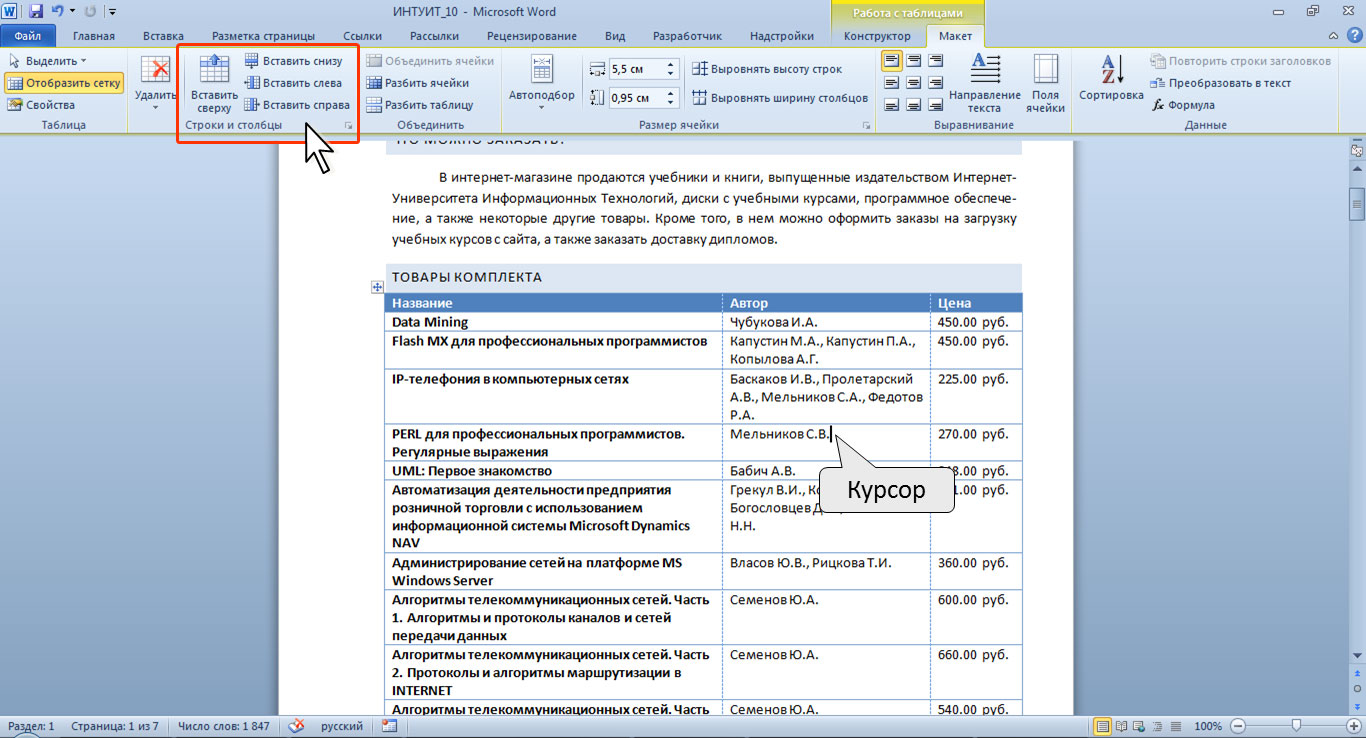Click the zoom slider handle
Image resolution: width=1366 pixels, height=738 pixels.
click(1296, 726)
